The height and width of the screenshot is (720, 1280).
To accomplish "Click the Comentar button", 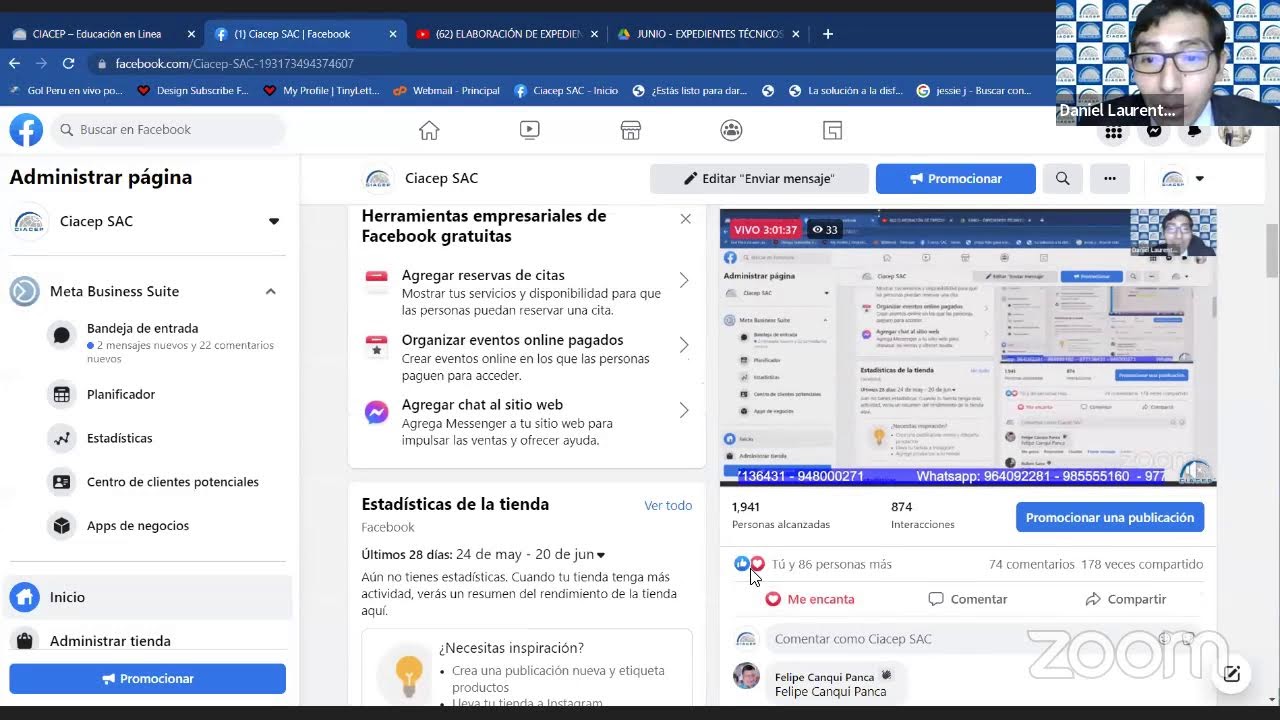I will click(x=967, y=599).
